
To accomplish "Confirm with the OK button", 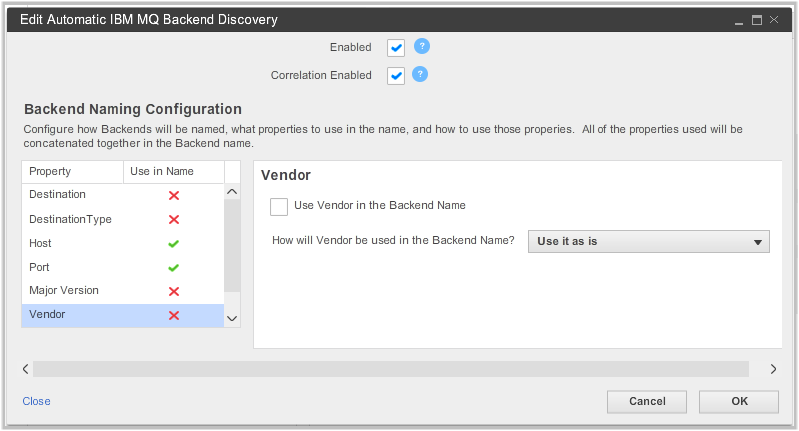I will pyautogui.click(x=739, y=401).
